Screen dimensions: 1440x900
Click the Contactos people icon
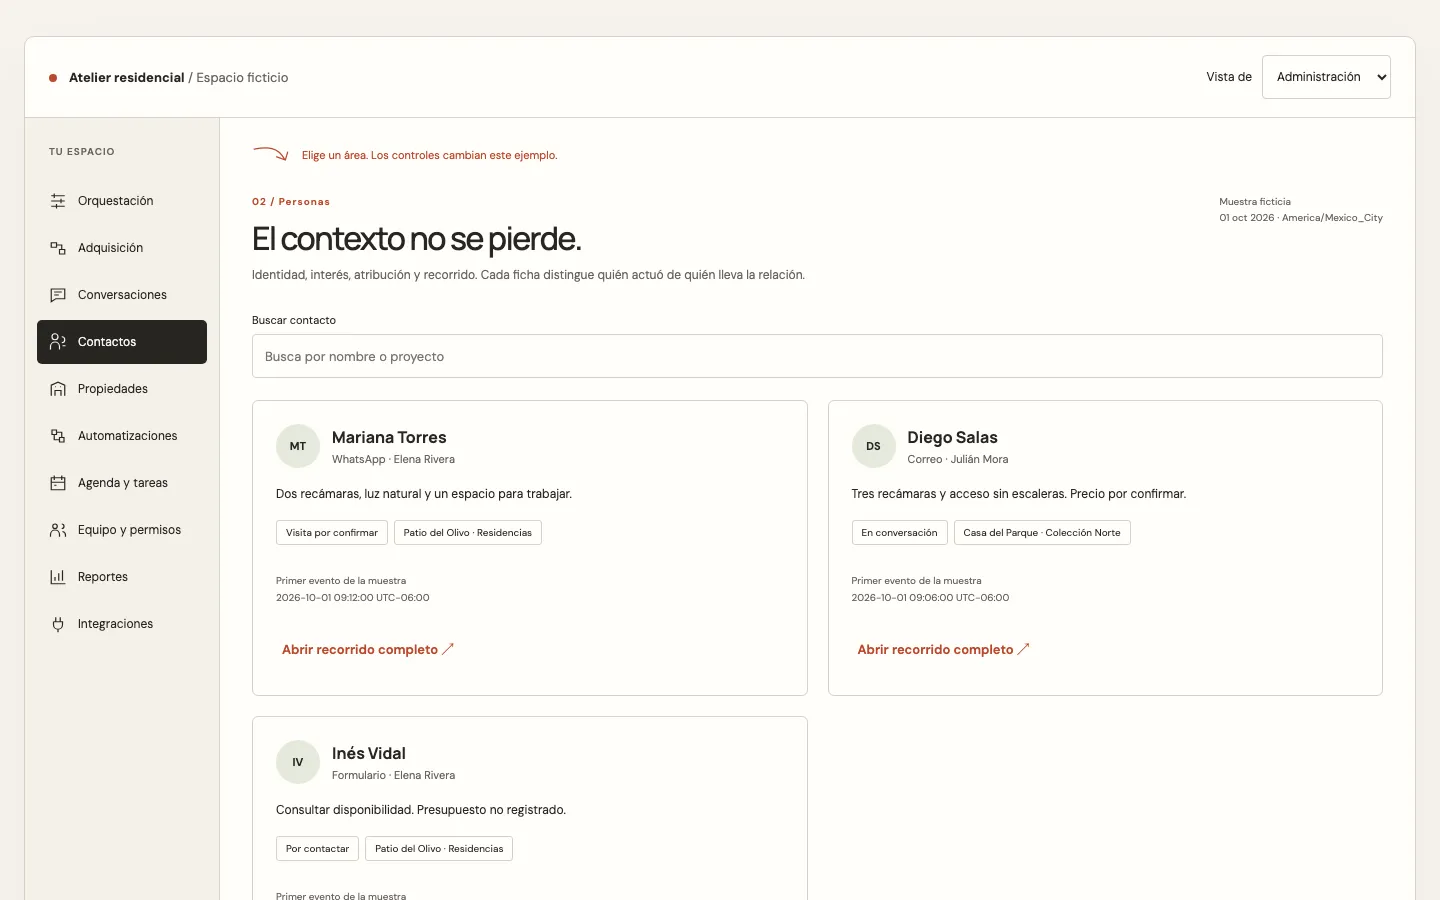coord(58,342)
